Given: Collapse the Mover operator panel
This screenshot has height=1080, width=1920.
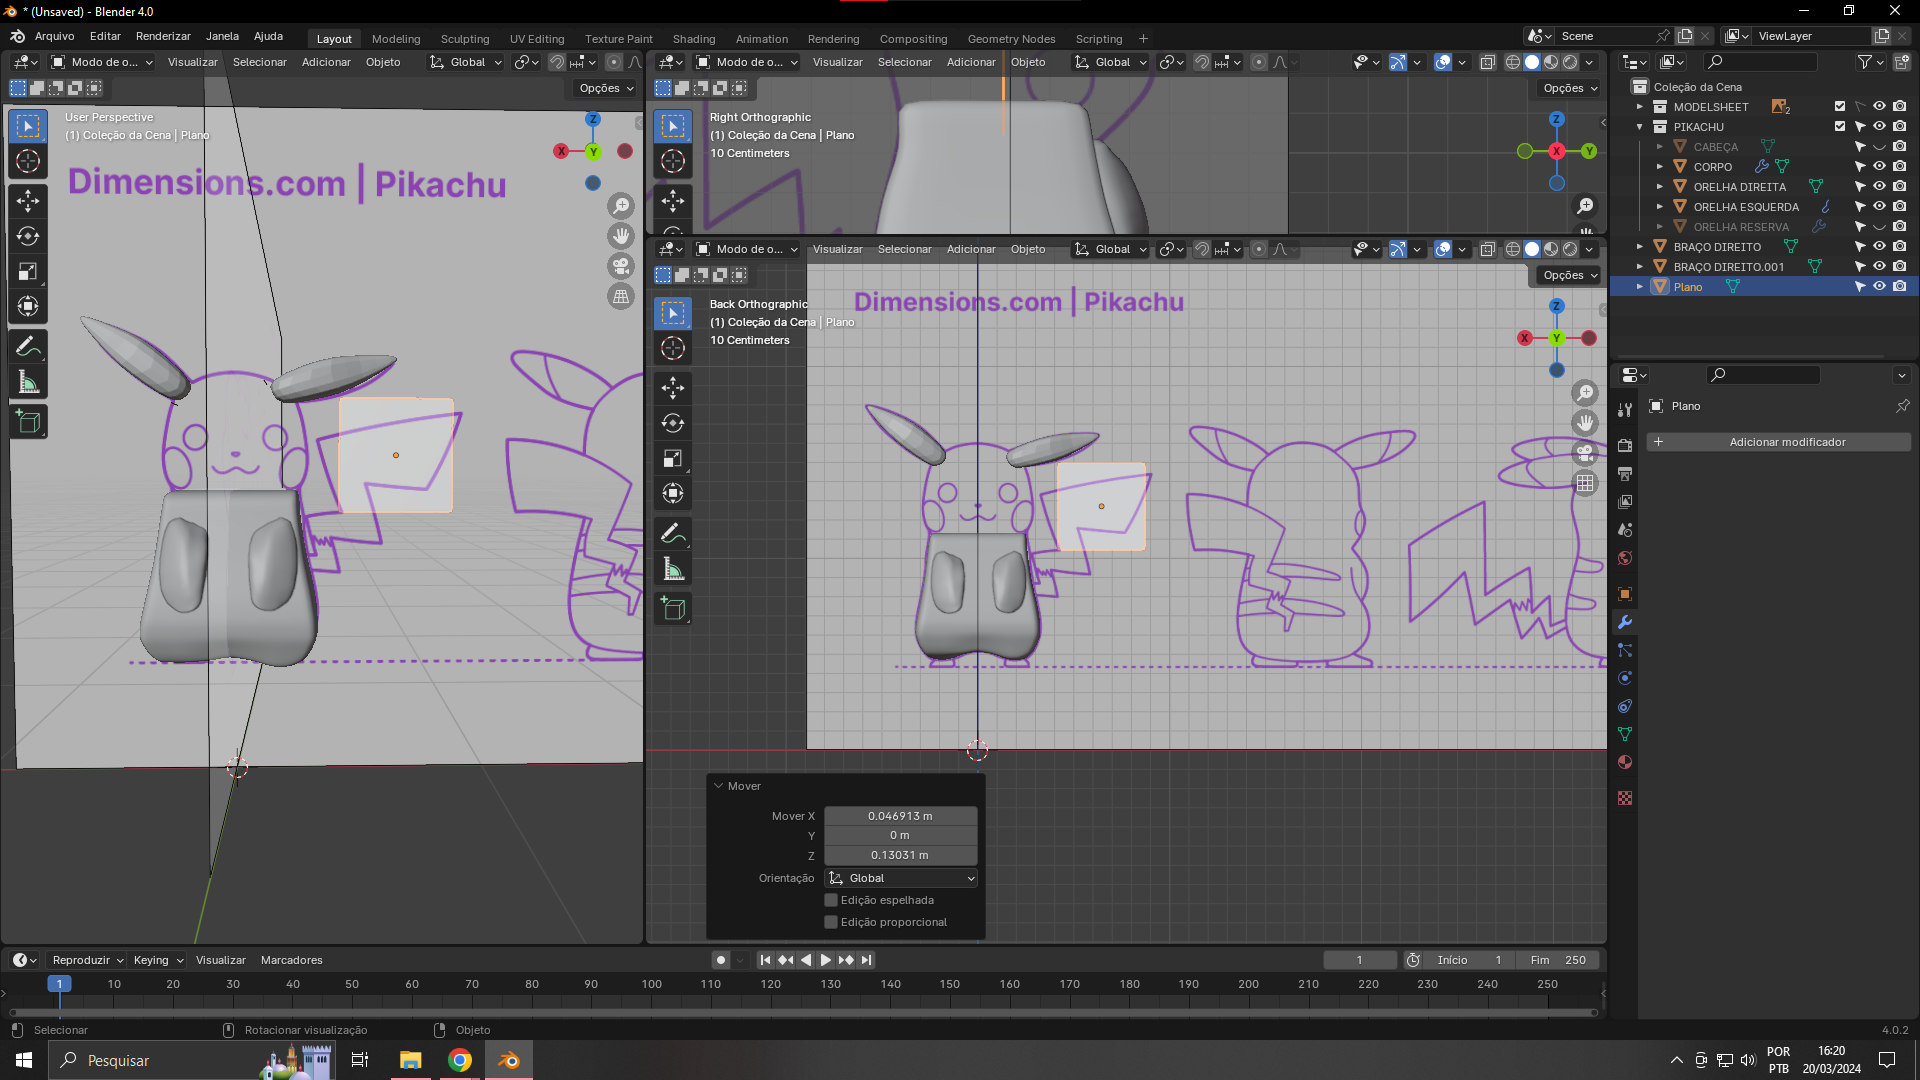Looking at the screenshot, I should (718, 786).
